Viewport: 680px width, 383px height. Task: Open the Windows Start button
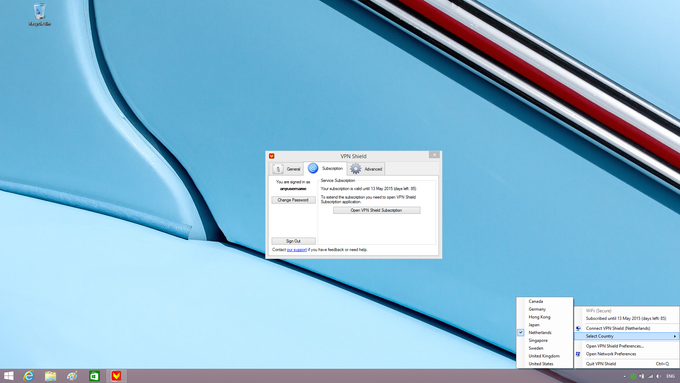tap(9, 376)
